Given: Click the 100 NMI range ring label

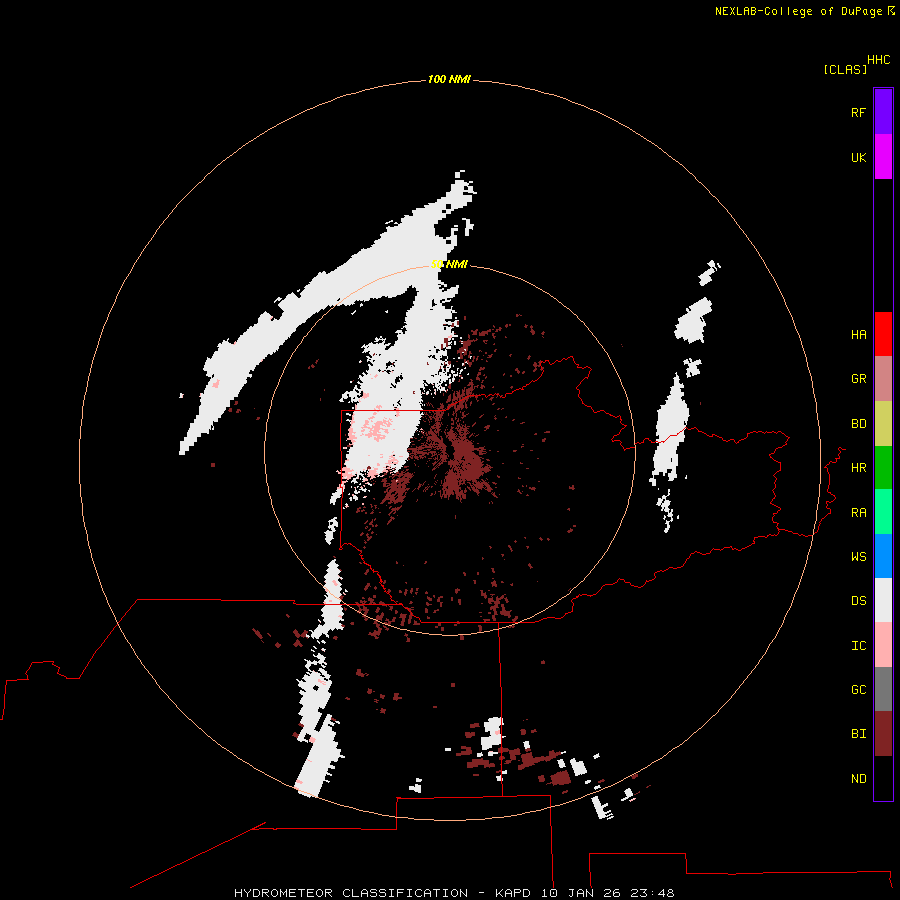Looking at the screenshot, I should (449, 79).
